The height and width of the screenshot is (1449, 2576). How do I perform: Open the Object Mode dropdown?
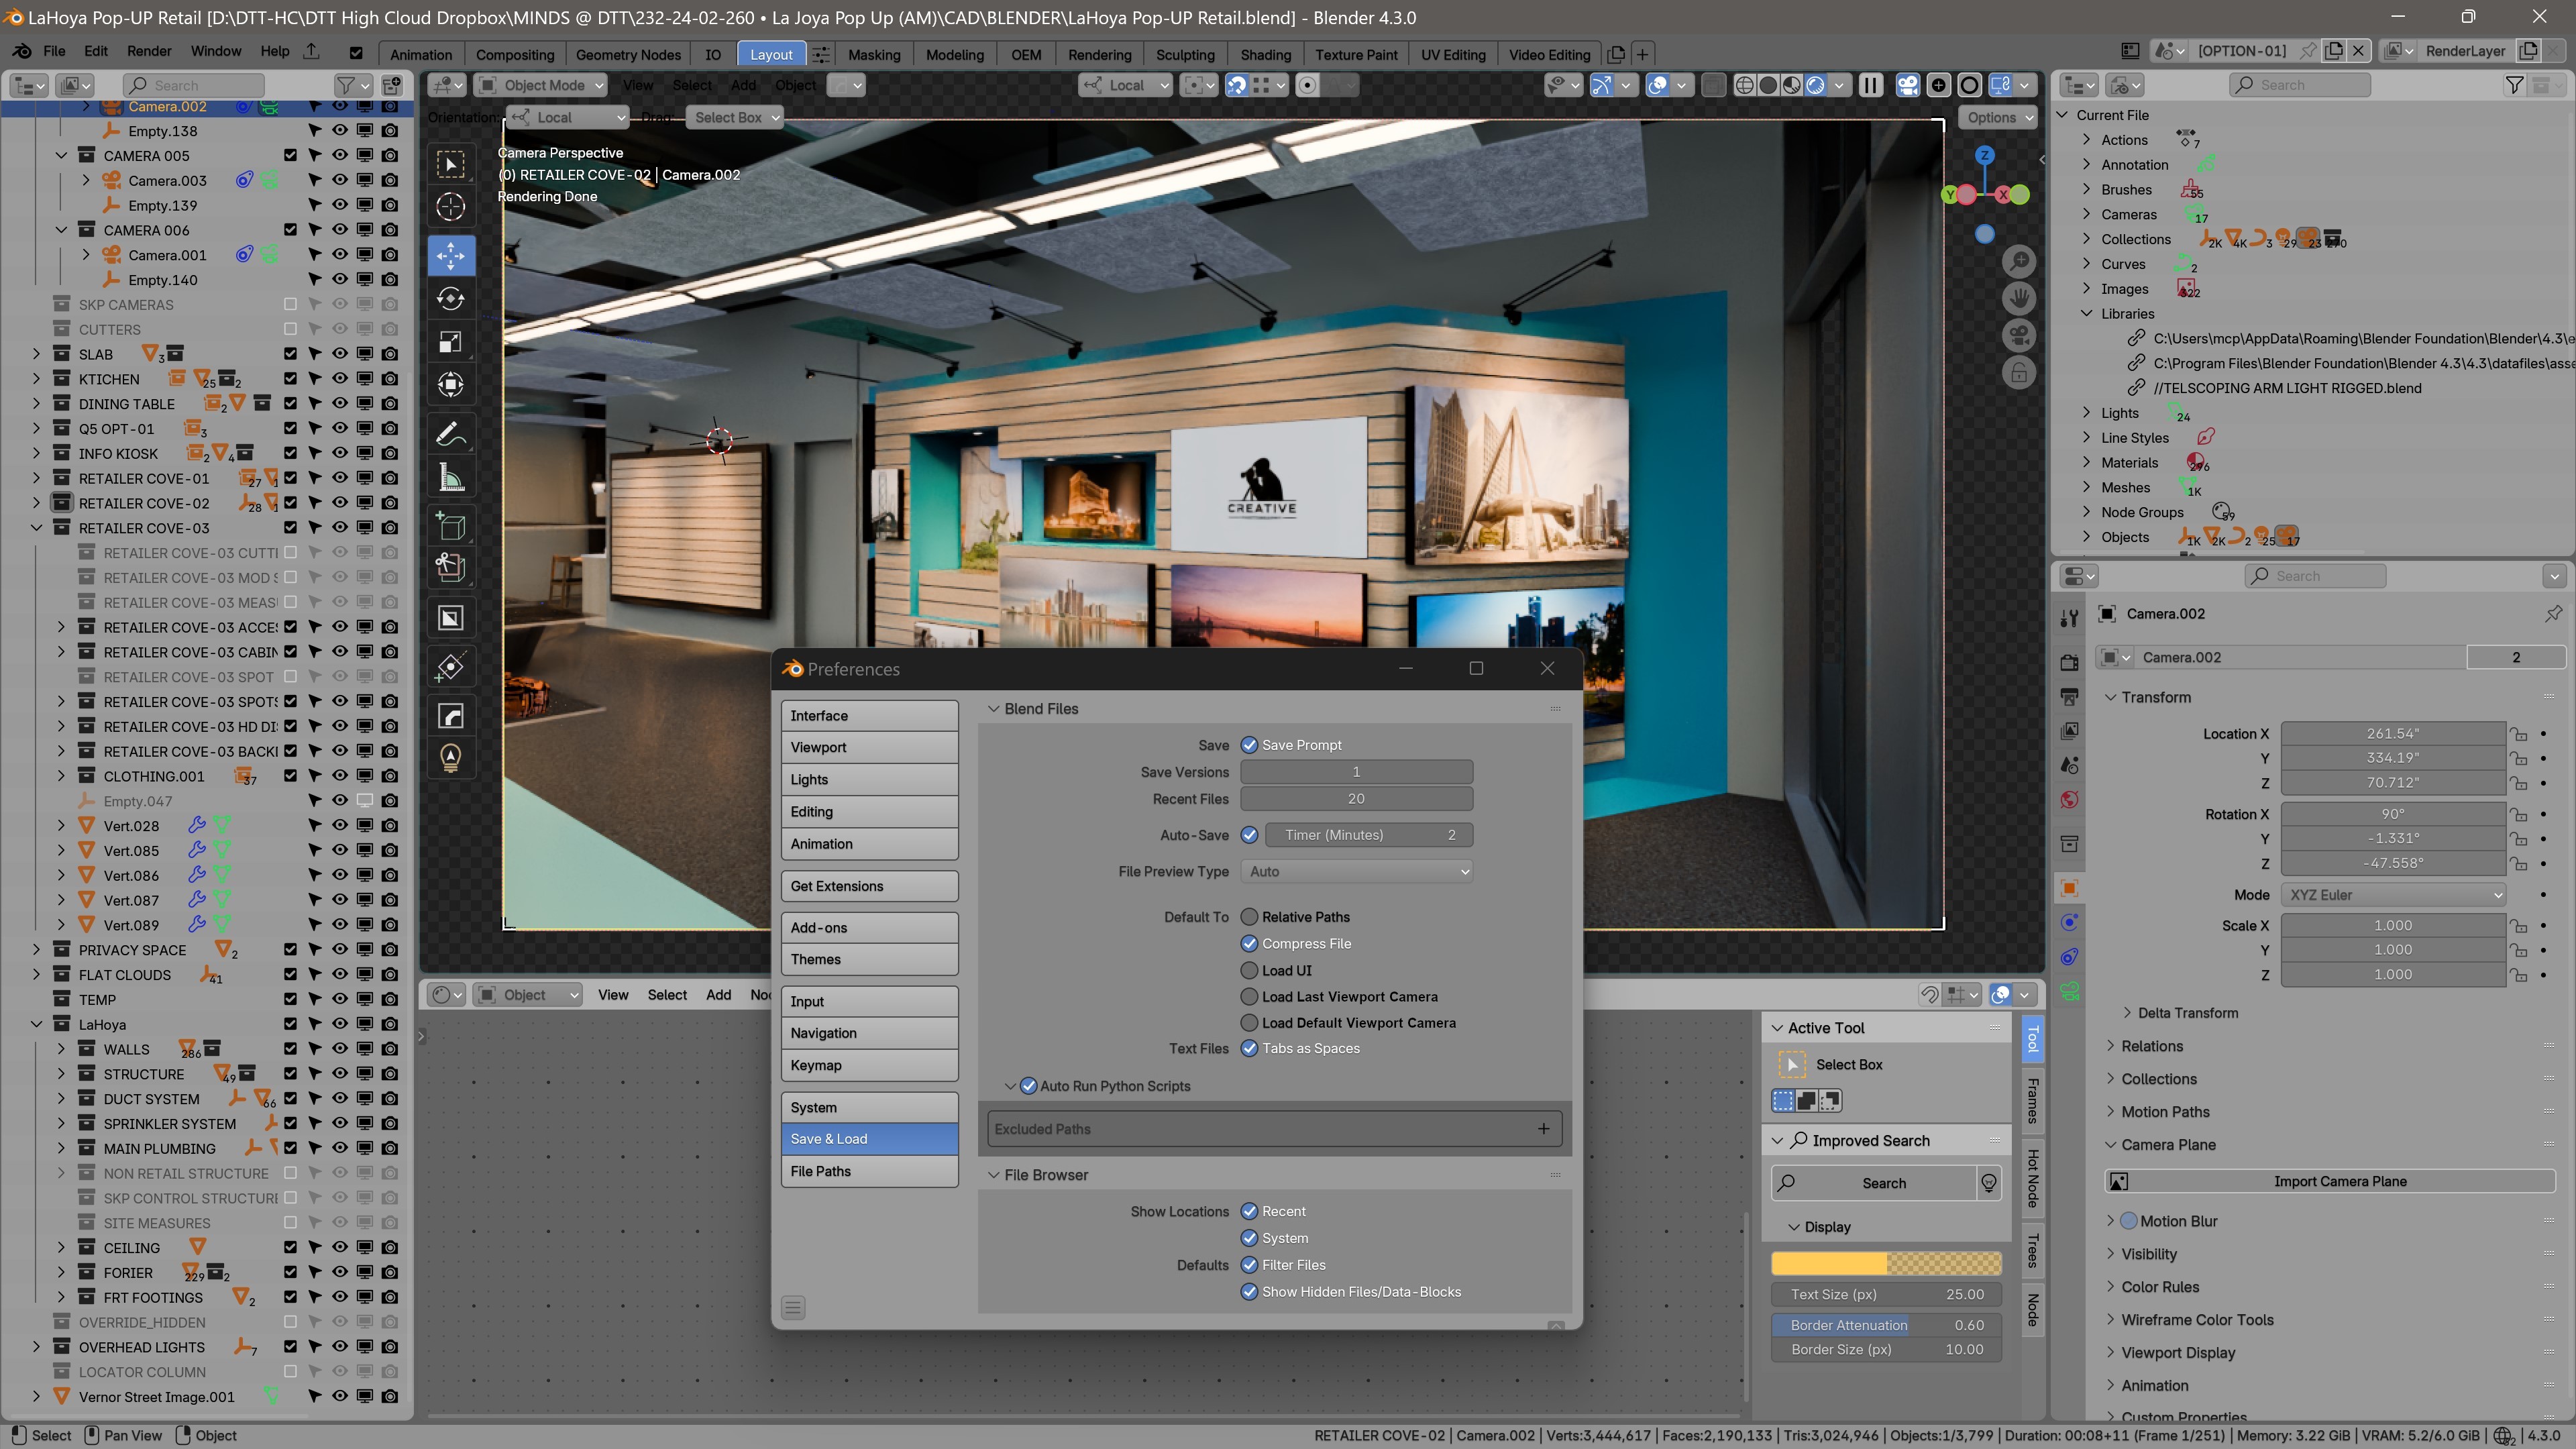pyautogui.click(x=541, y=85)
